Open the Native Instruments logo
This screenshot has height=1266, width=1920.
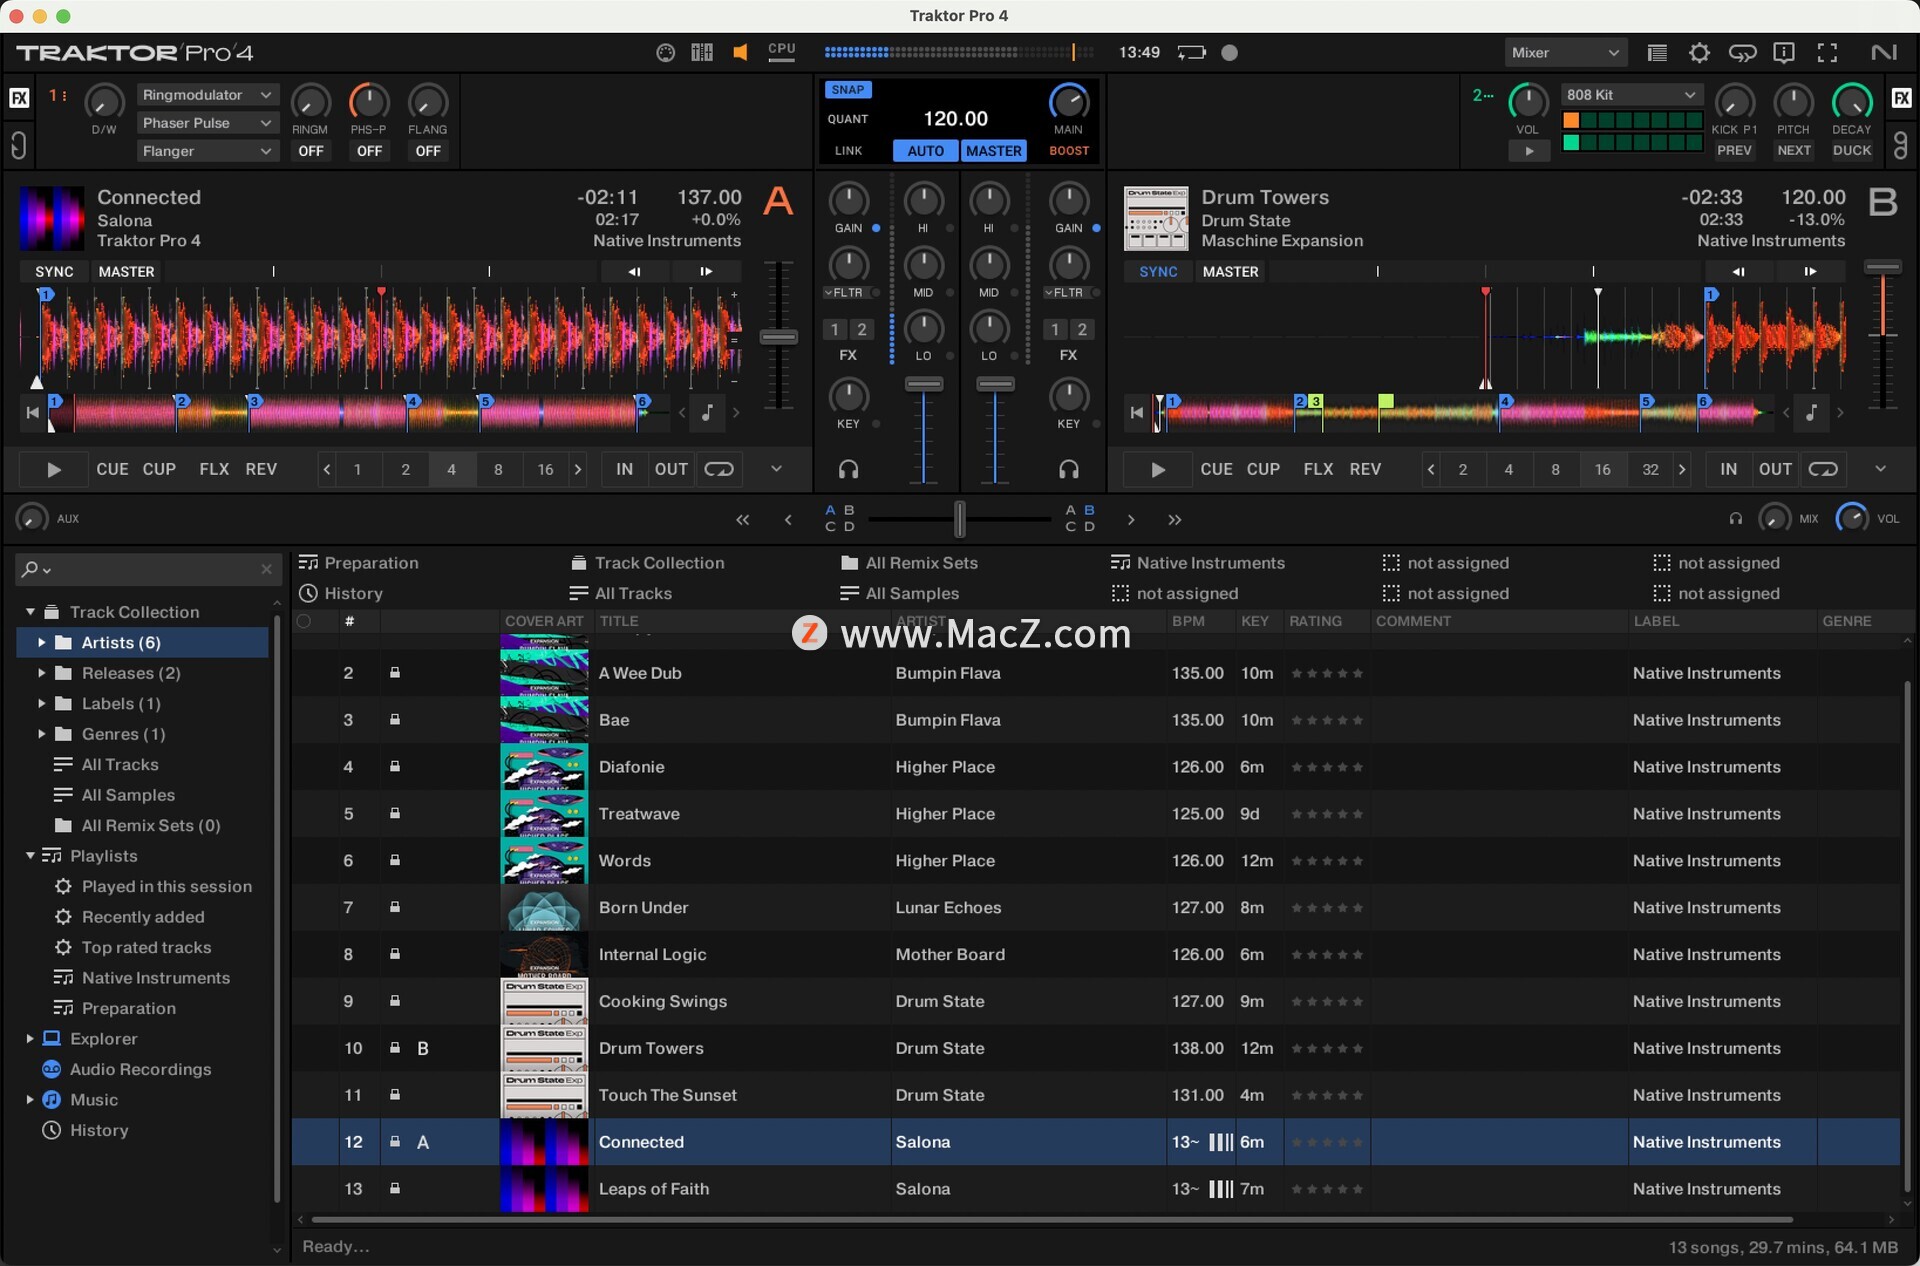pyautogui.click(x=1883, y=53)
